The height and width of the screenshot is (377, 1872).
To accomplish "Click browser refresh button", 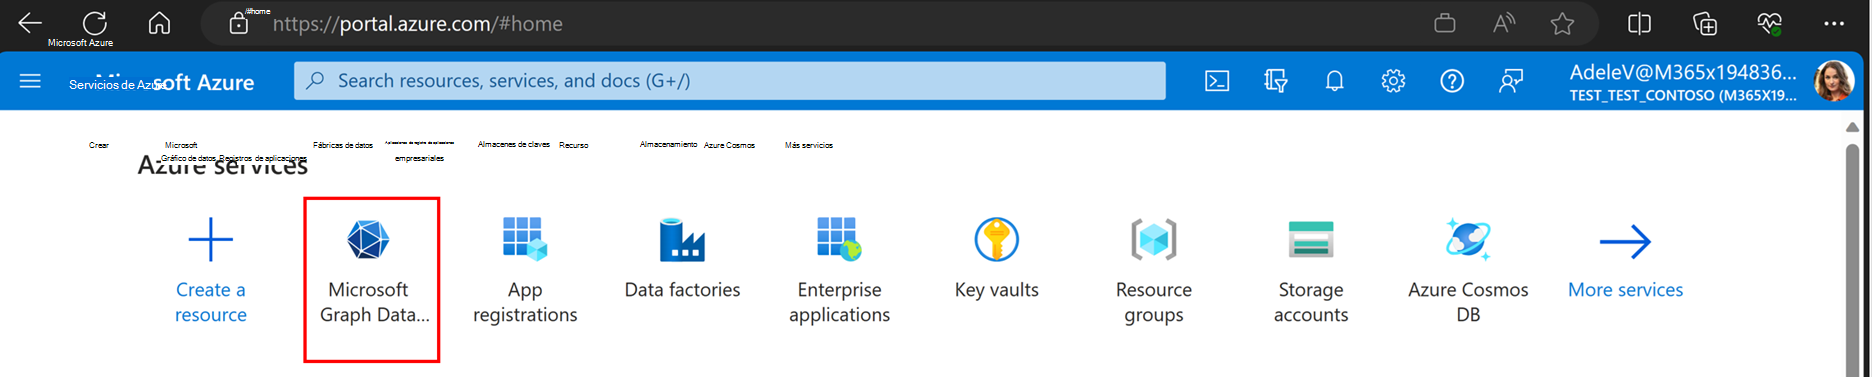I will (x=94, y=22).
